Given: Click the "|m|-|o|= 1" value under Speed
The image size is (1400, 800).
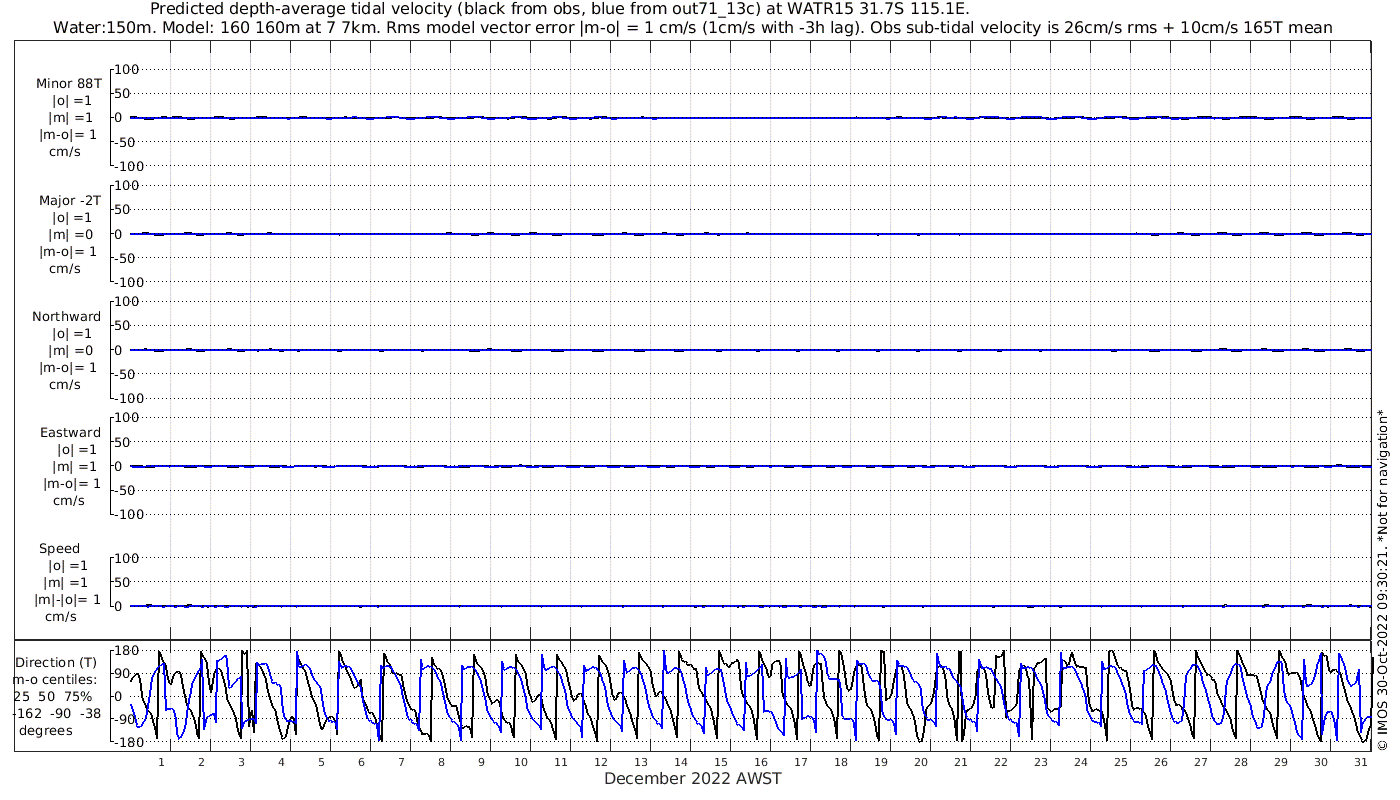Looking at the screenshot, I should (67, 599).
